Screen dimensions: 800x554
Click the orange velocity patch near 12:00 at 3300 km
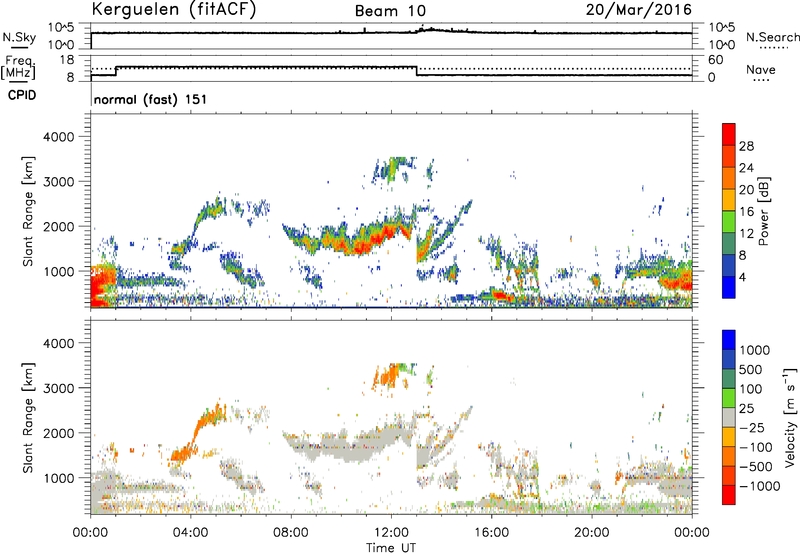(390, 376)
